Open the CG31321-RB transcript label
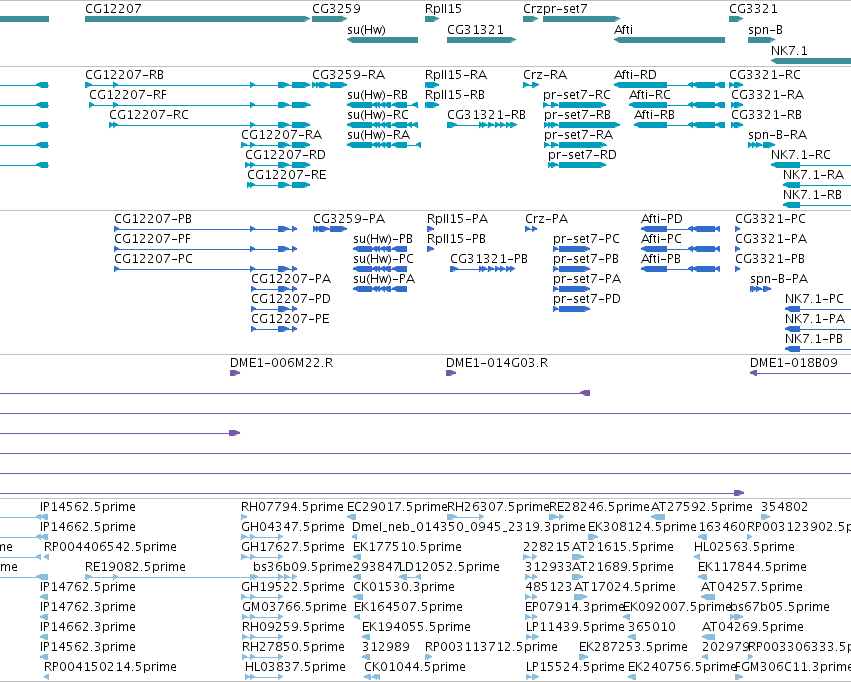This screenshot has height=682, width=851. tap(486, 114)
